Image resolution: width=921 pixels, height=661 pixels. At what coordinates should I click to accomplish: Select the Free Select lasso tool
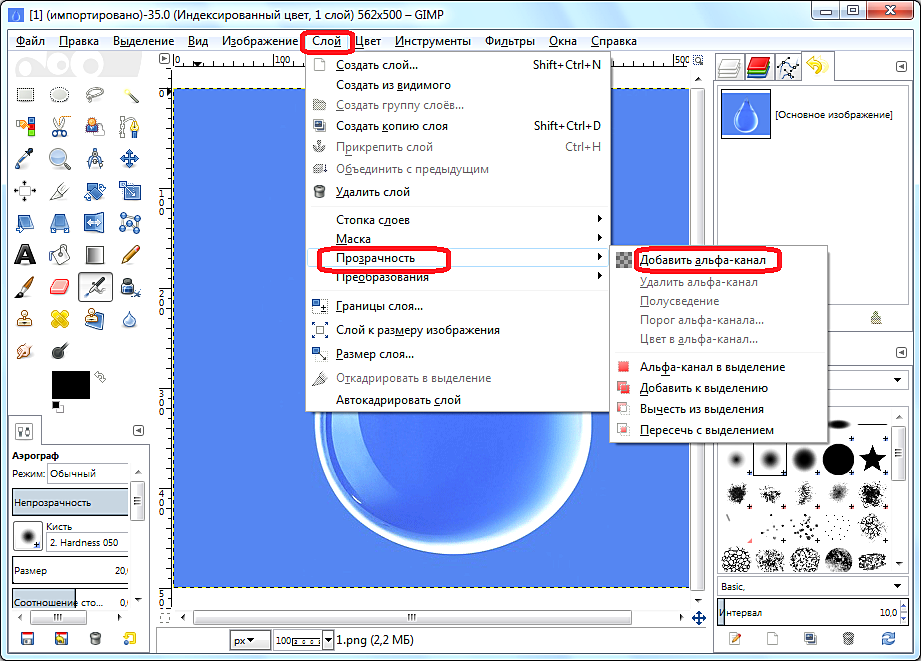(x=94, y=95)
